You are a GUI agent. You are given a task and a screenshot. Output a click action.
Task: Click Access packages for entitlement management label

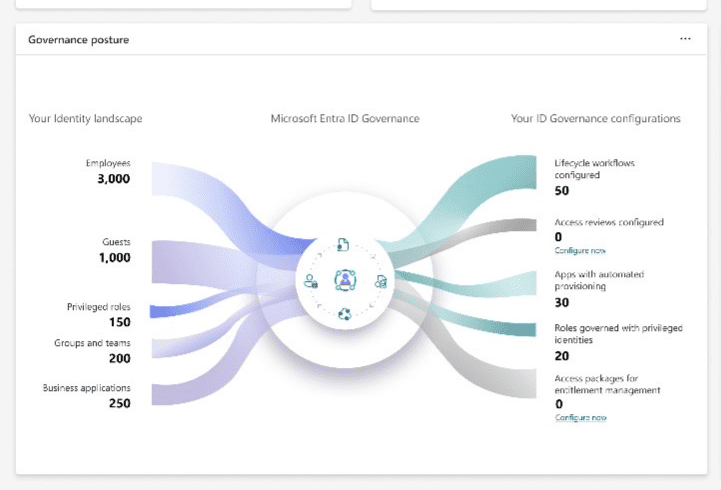pos(607,384)
